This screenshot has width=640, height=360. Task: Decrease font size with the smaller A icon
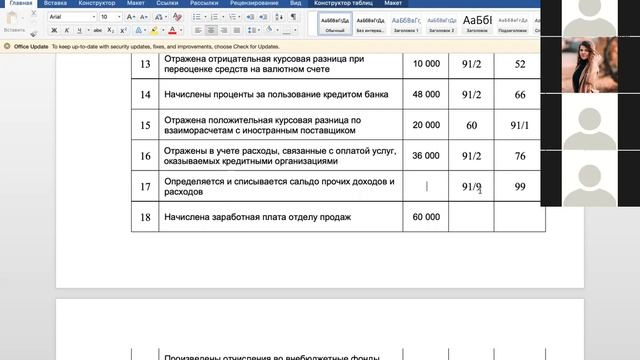(x=143, y=17)
